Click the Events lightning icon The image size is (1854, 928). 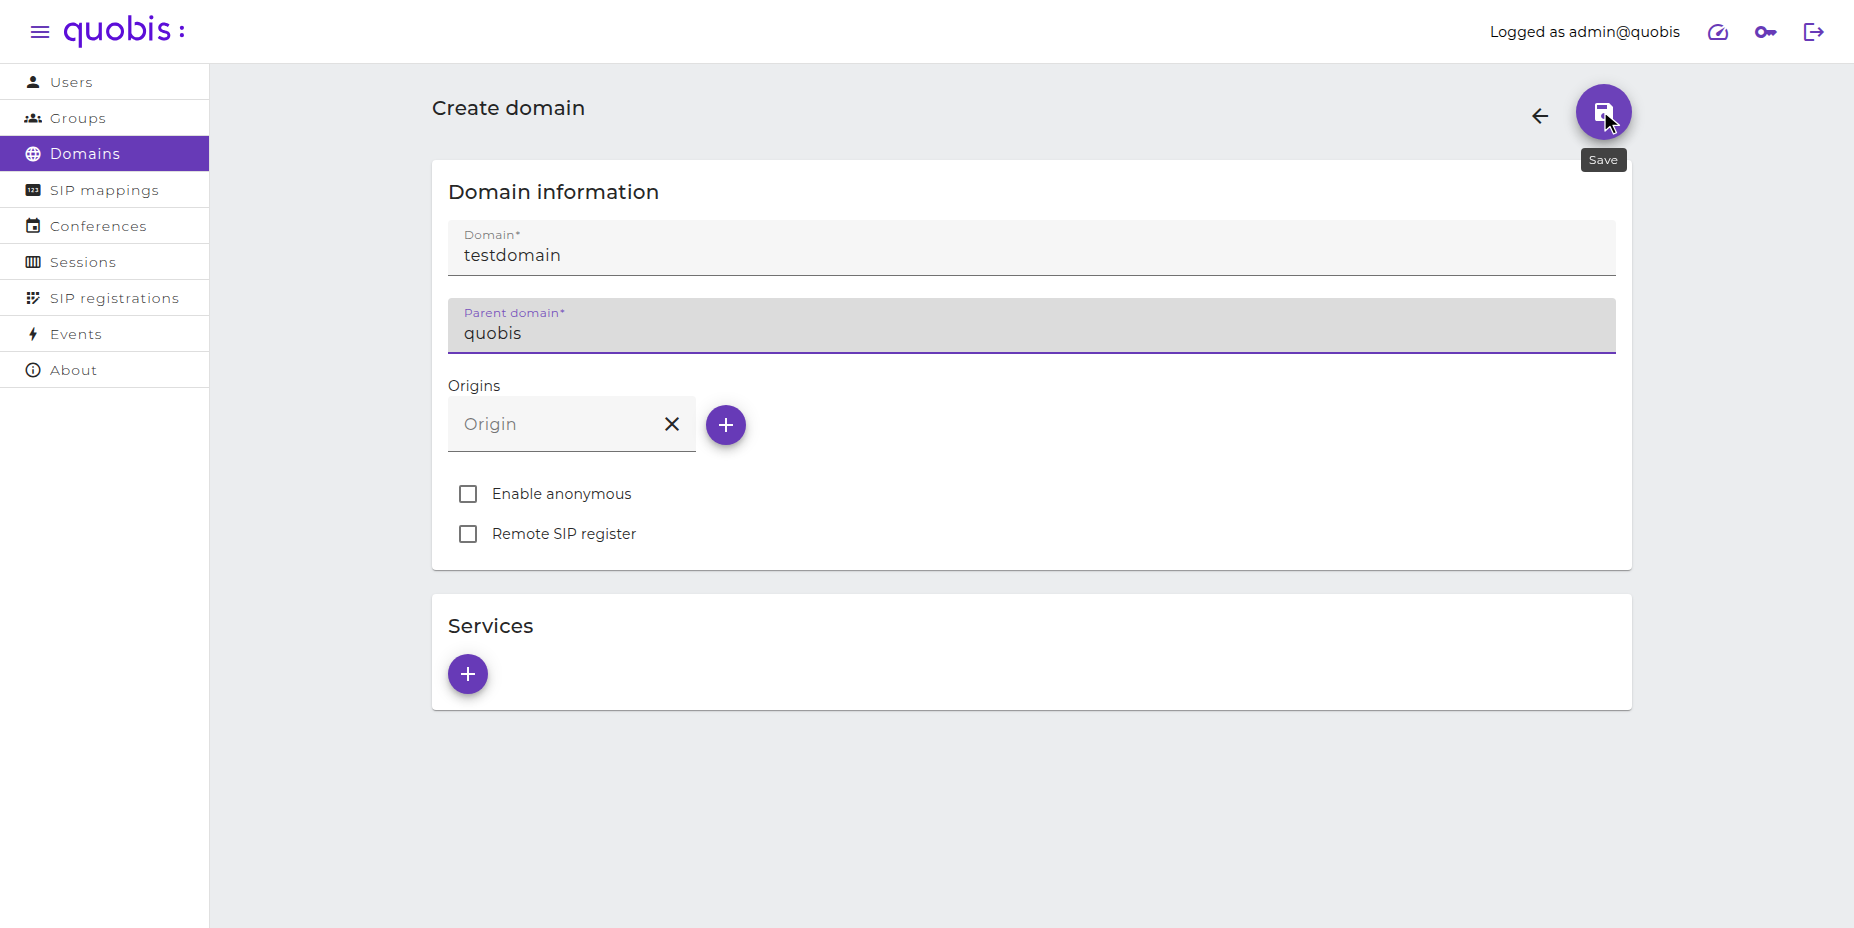33,334
